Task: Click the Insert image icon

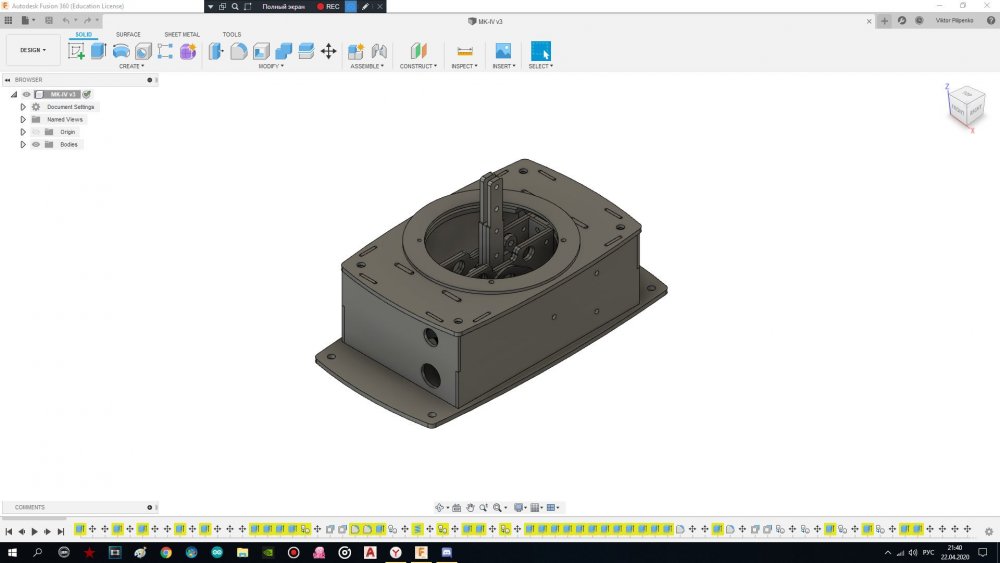Action: click(503, 51)
